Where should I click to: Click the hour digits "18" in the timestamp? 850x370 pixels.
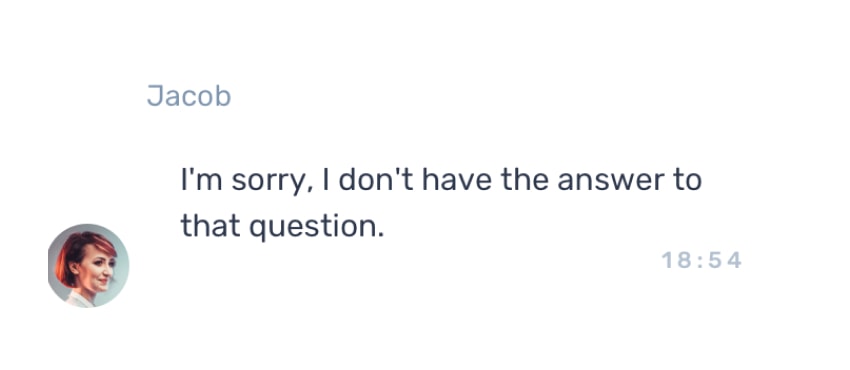tap(676, 261)
